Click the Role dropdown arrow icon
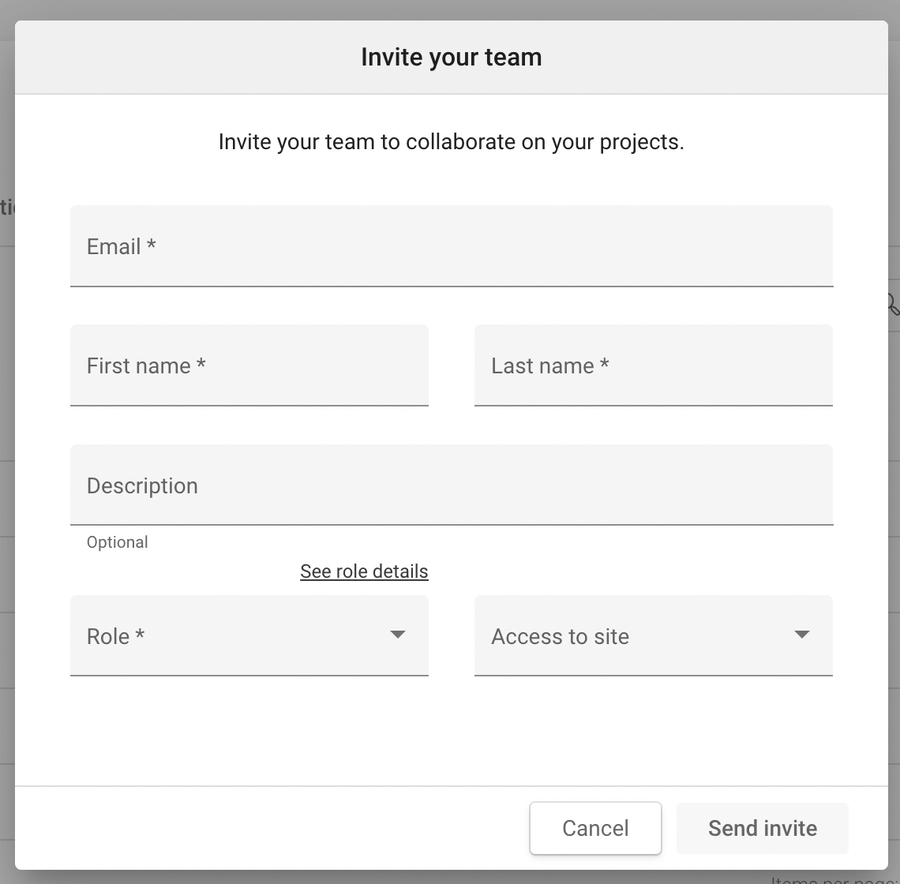The width and height of the screenshot is (900, 884). tap(398, 635)
